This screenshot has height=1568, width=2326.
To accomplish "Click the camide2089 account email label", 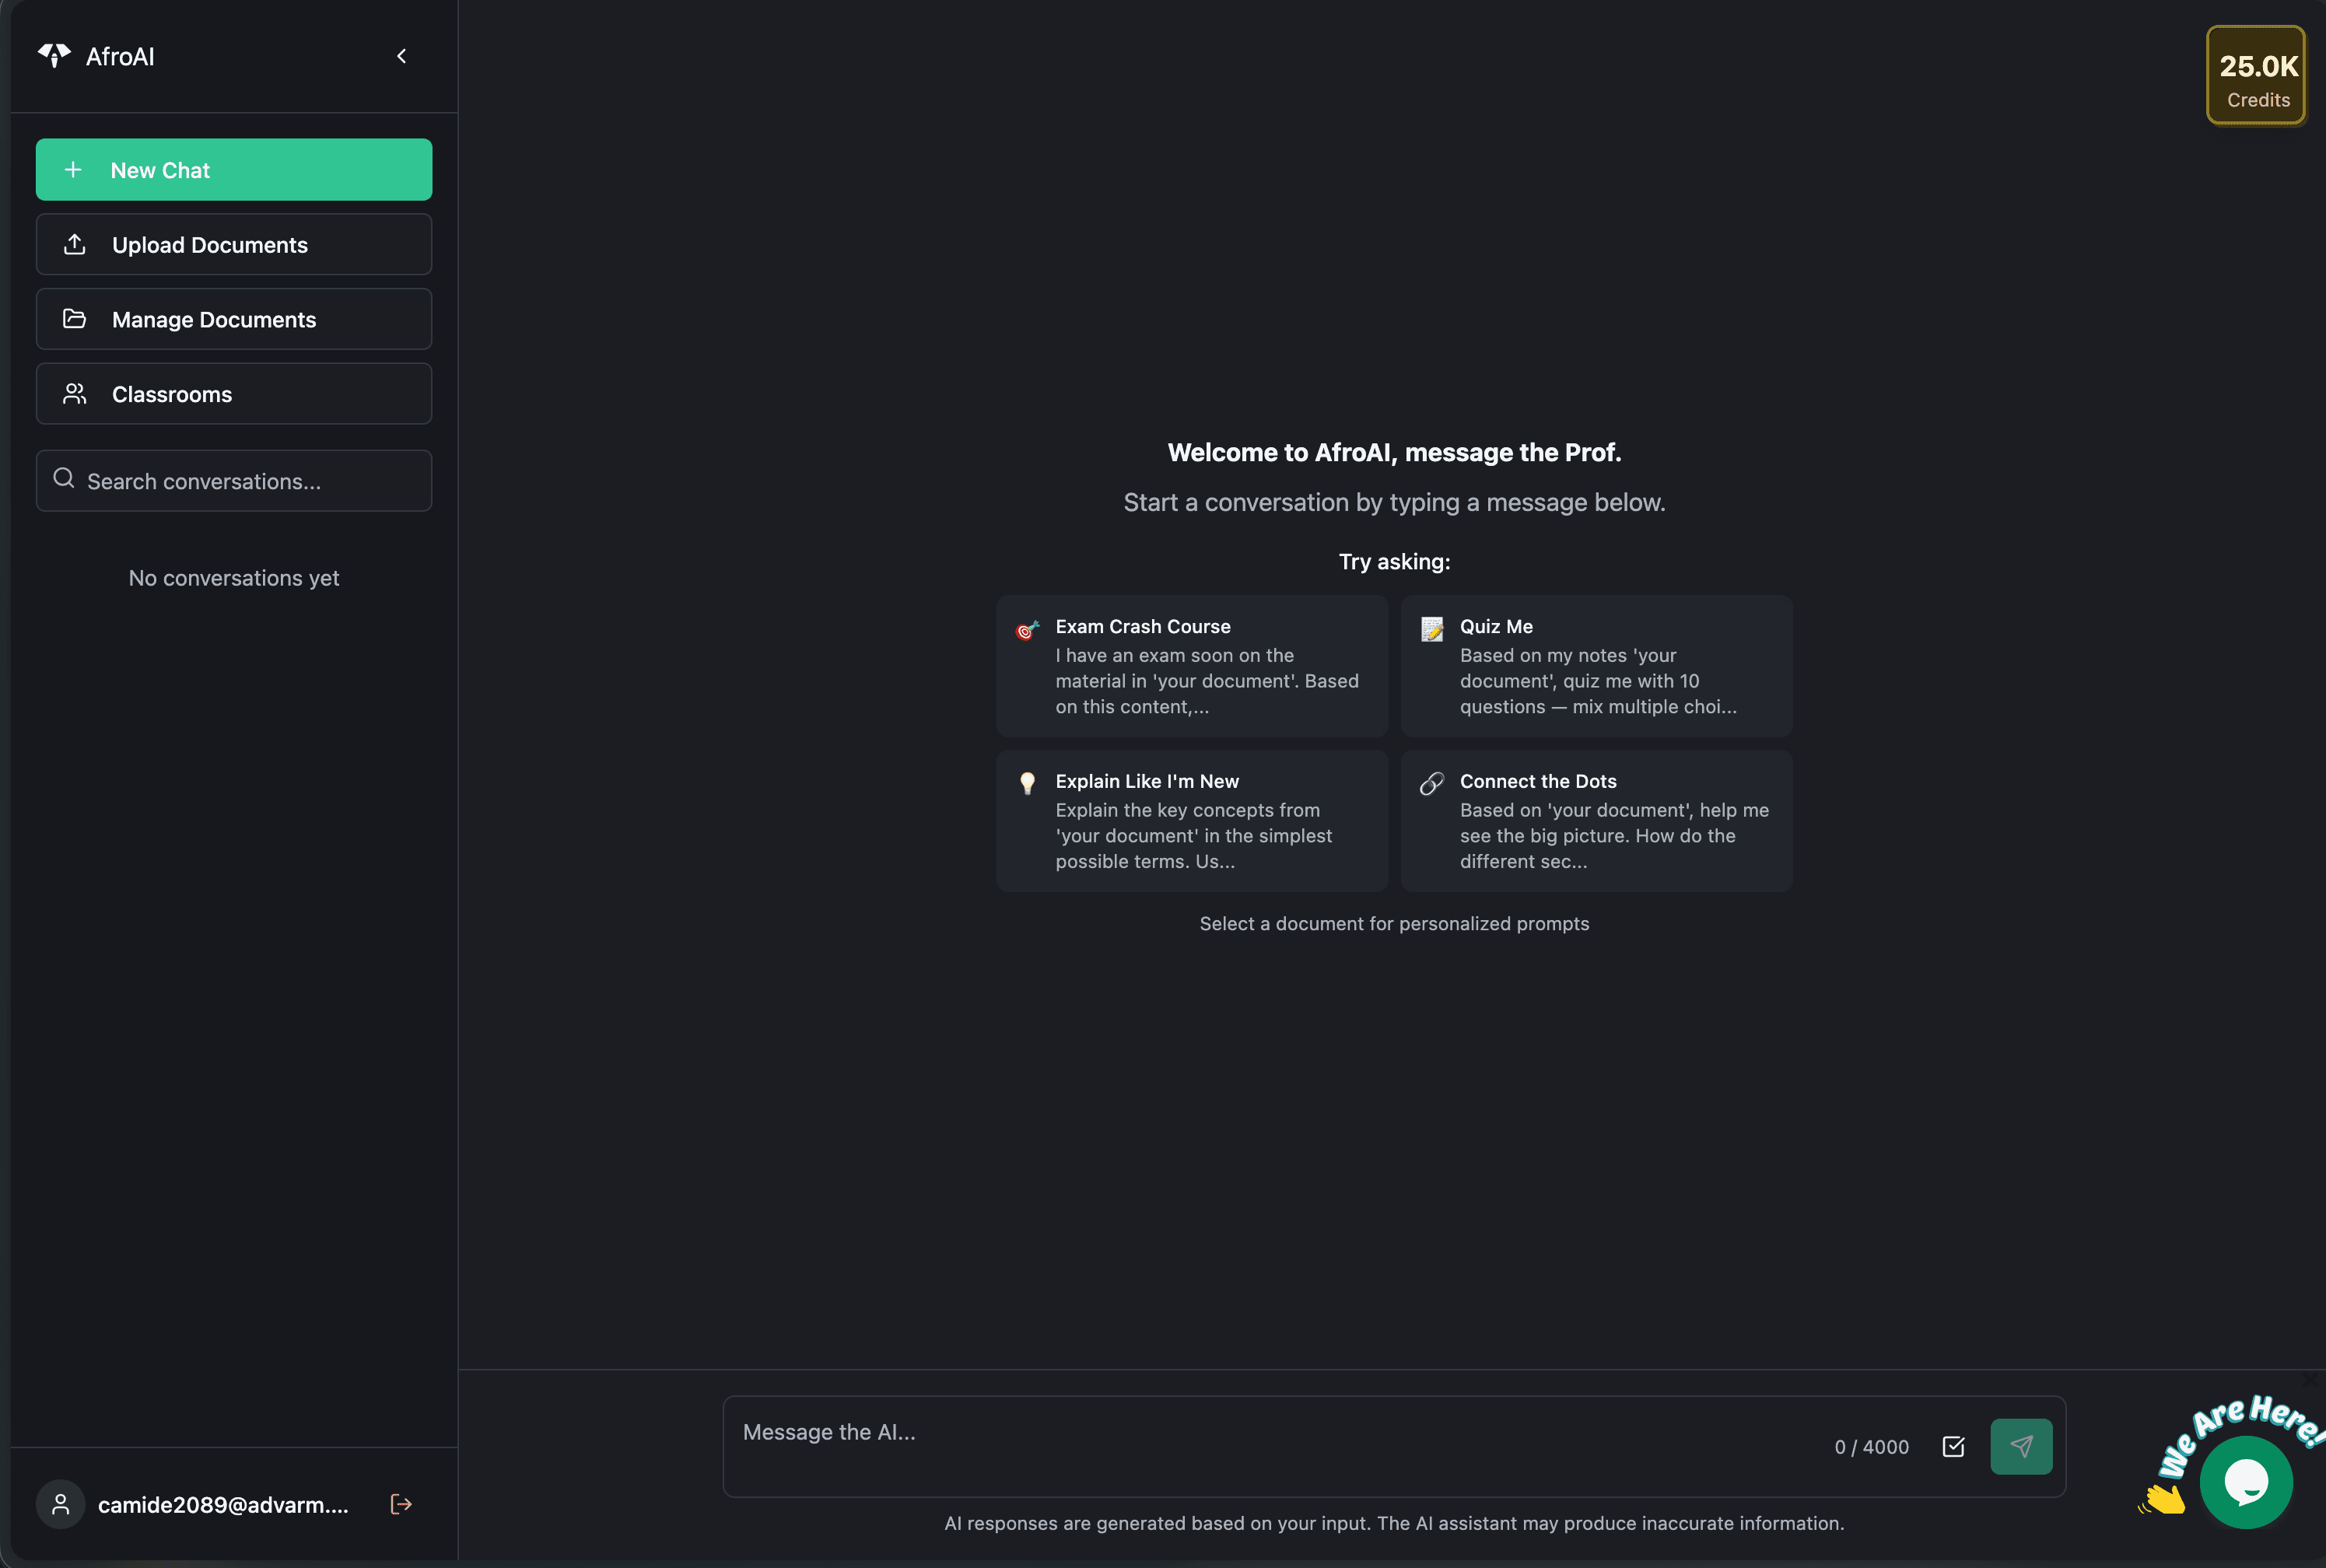I will [x=222, y=1503].
